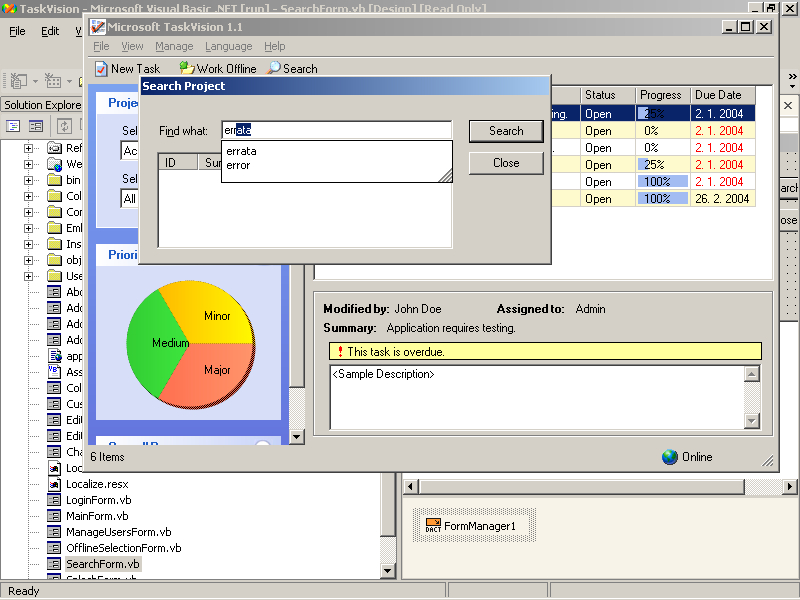
Task: Expand the References tree node
Action: click(x=29, y=148)
